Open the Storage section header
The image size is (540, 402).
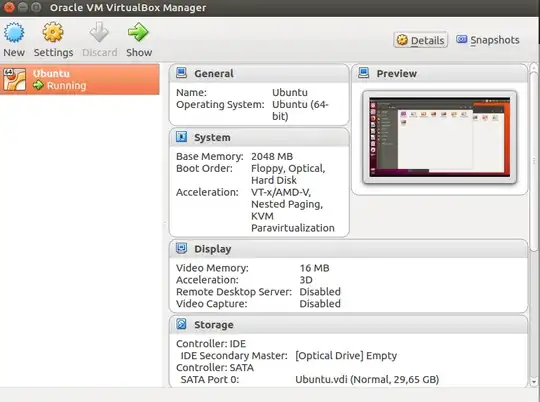tap(349, 324)
